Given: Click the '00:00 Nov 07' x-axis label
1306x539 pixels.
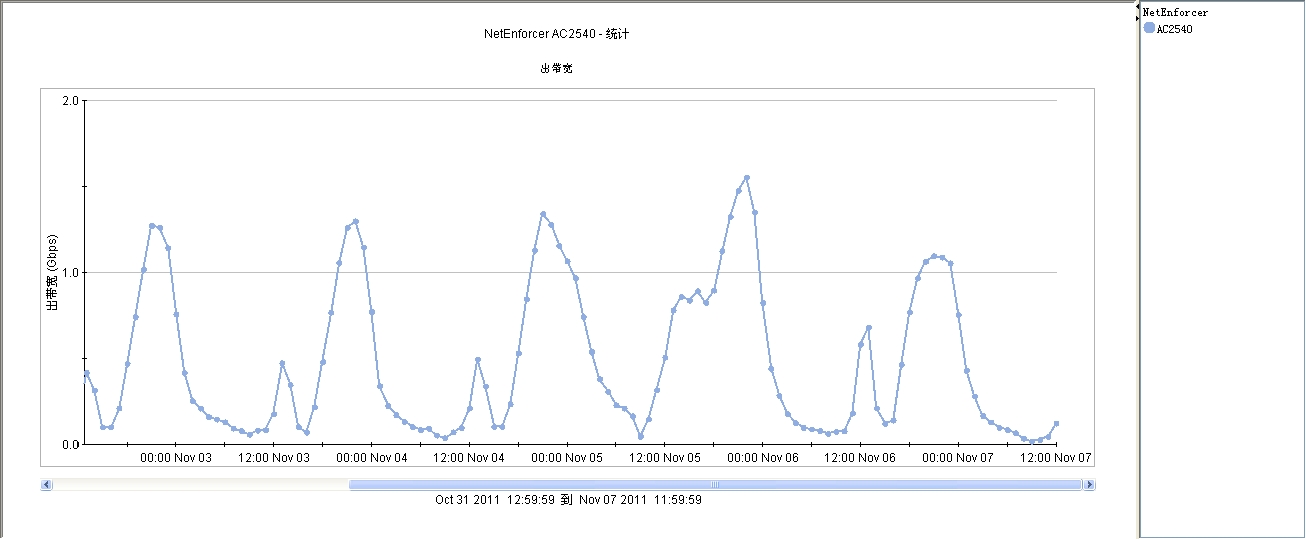Looking at the screenshot, I should pos(958,458).
